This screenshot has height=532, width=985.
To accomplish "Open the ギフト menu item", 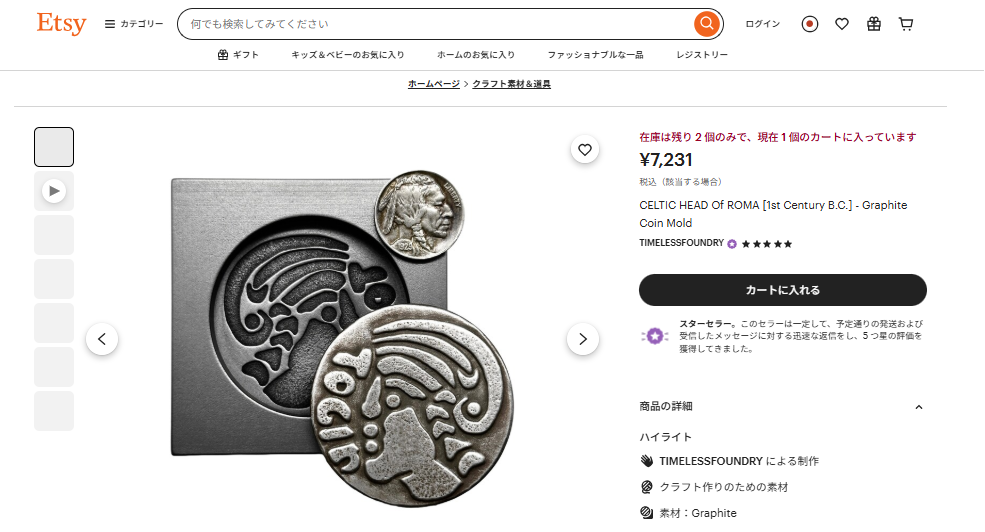I will pyautogui.click(x=238, y=55).
